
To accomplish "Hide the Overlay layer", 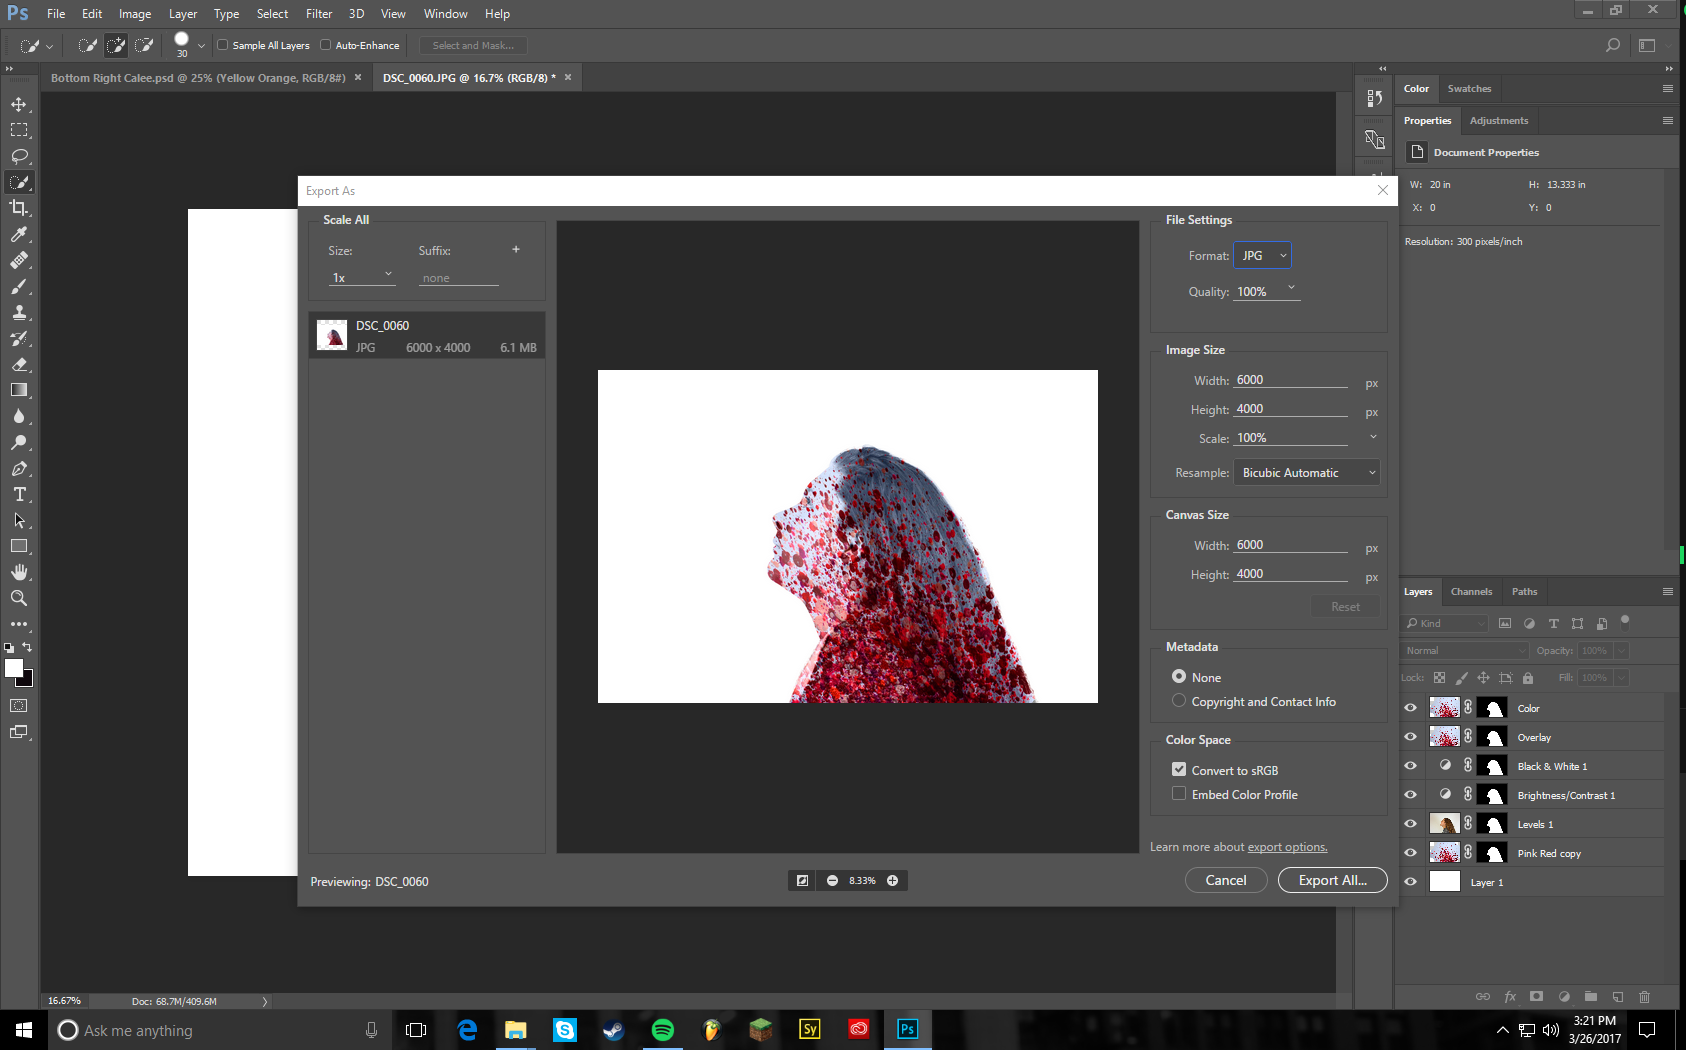I will coord(1411,737).
